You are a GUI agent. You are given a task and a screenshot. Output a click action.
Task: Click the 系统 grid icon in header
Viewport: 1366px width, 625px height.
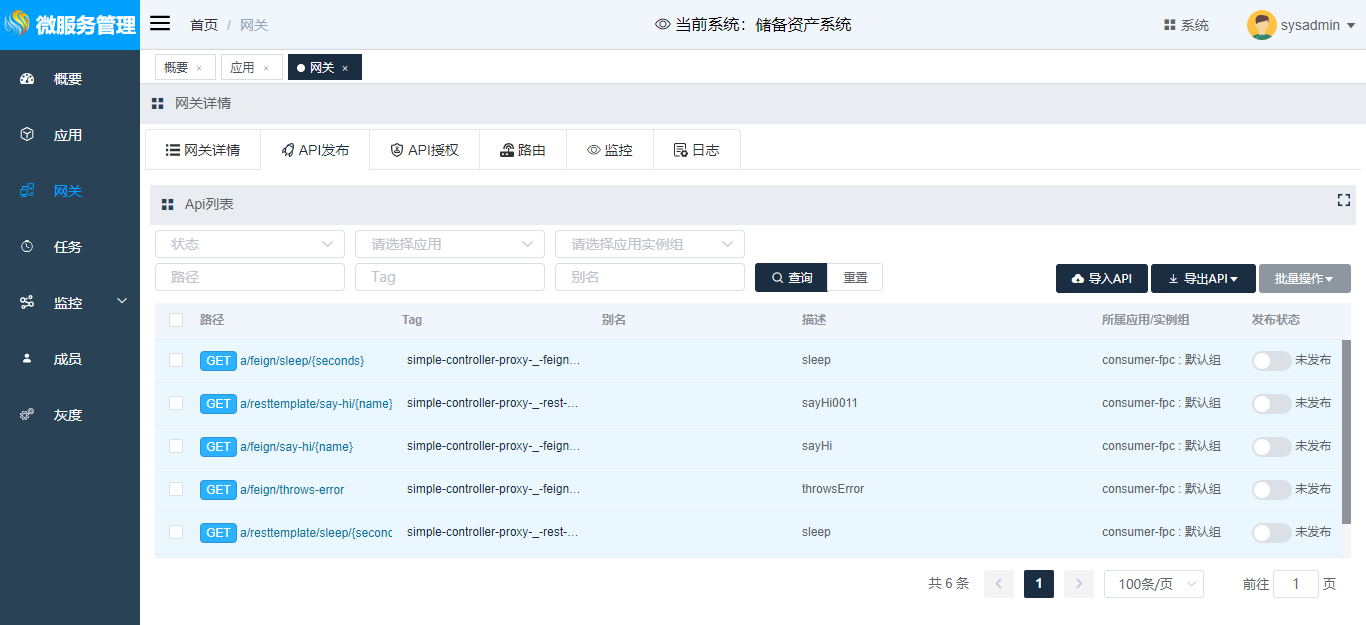[1169, 25]
